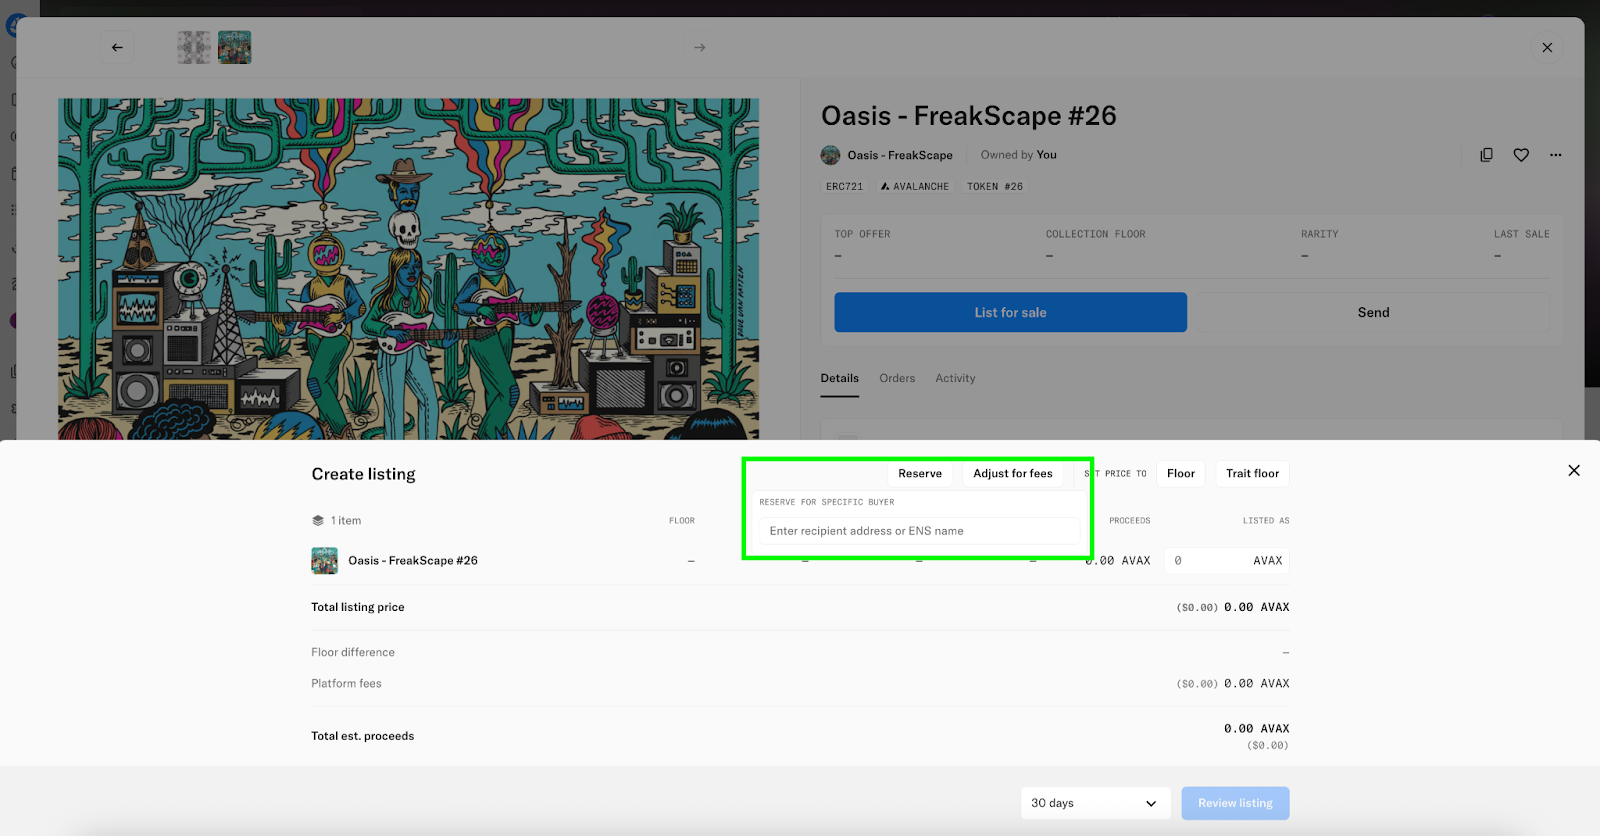Click the Oasis - FreakScape #26 listing row name

pyautogui.click(x=413, y=561)
